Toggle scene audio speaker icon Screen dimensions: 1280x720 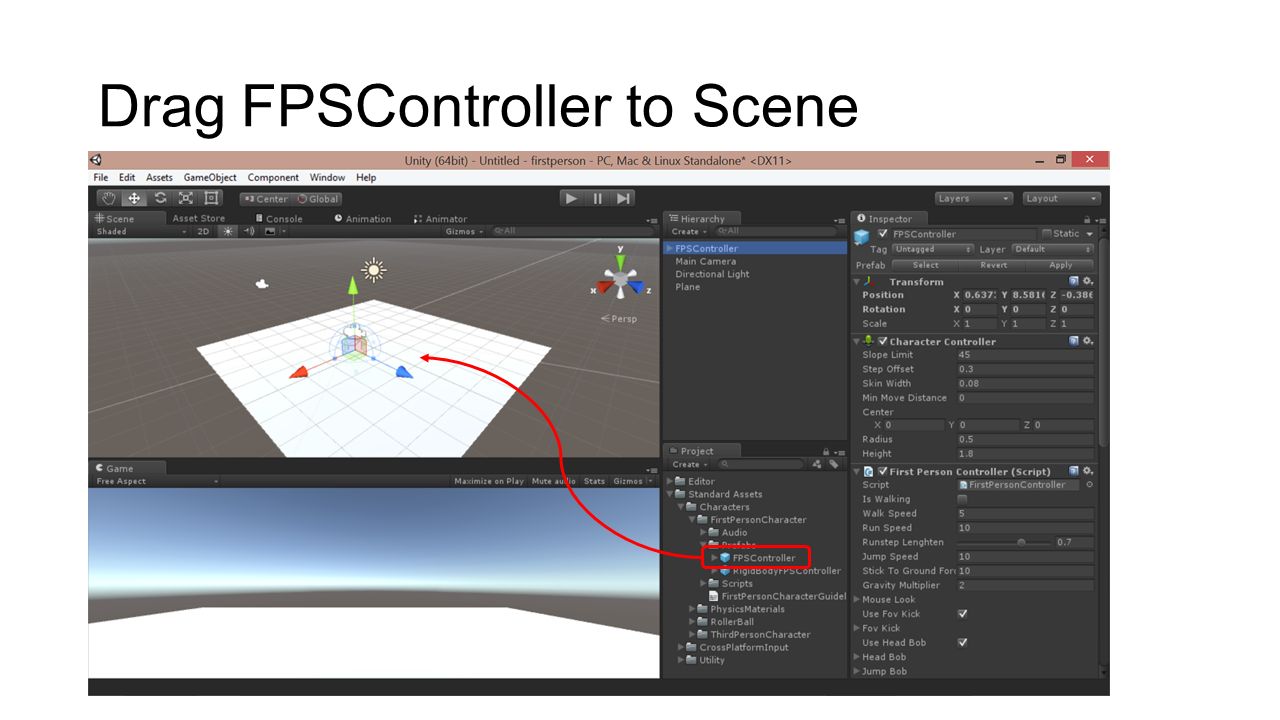point(249,231)
